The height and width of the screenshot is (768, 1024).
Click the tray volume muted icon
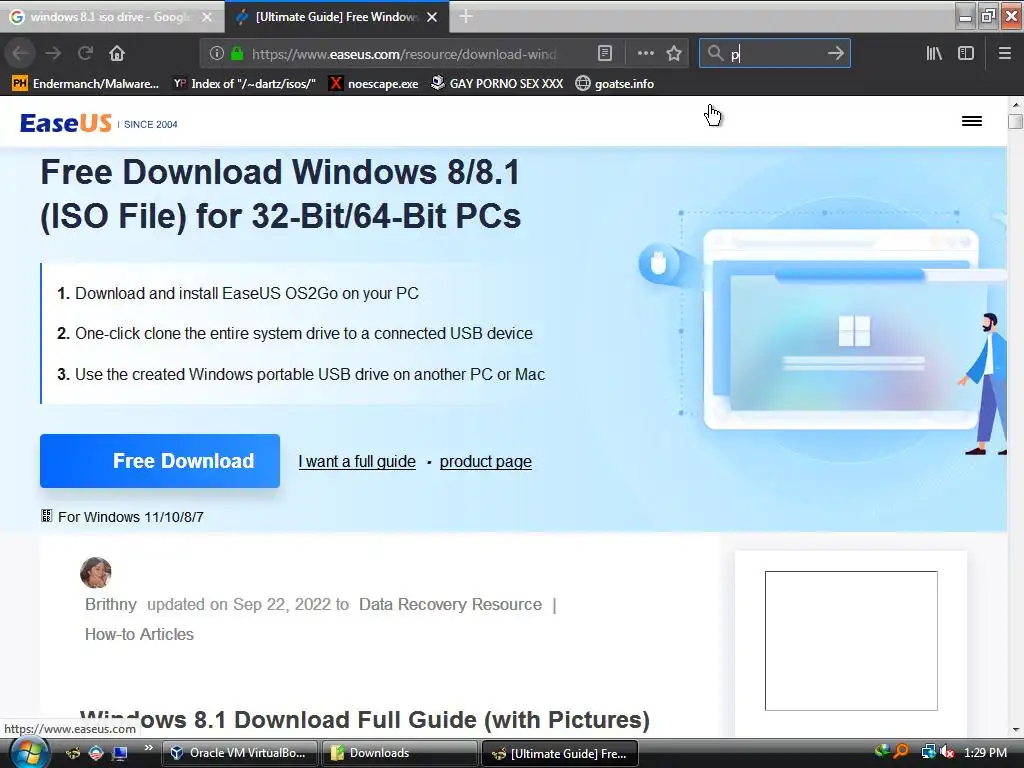coord(947,752)
